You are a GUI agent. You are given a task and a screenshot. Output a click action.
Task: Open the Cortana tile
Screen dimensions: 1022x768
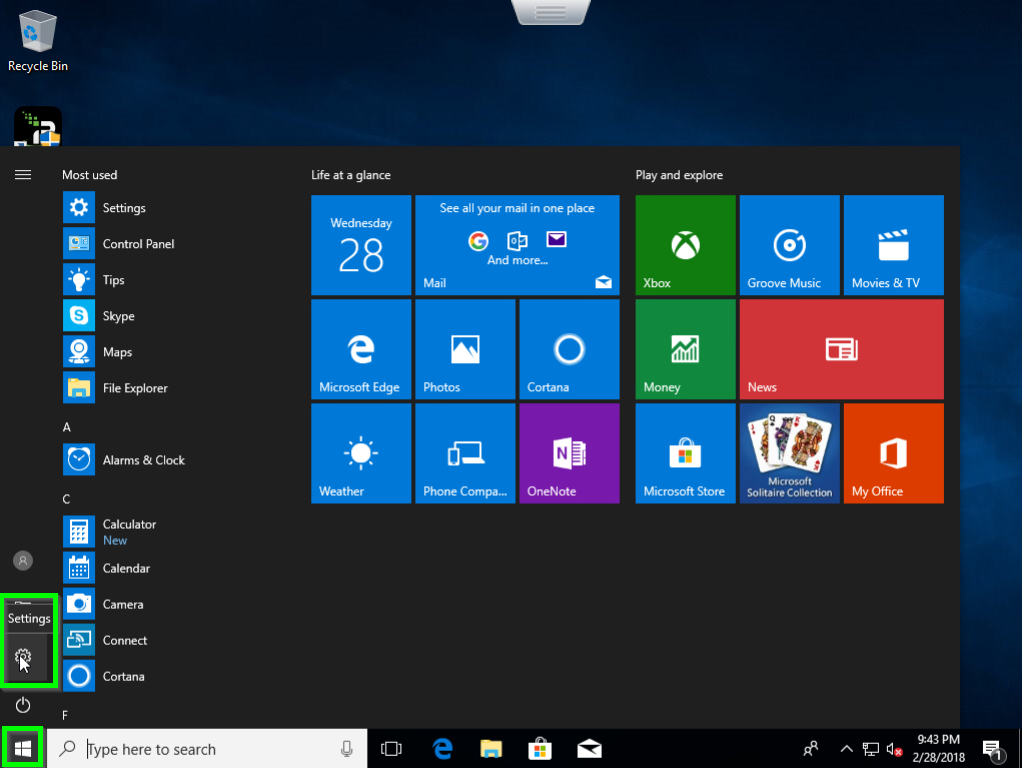tap(570, 349)
